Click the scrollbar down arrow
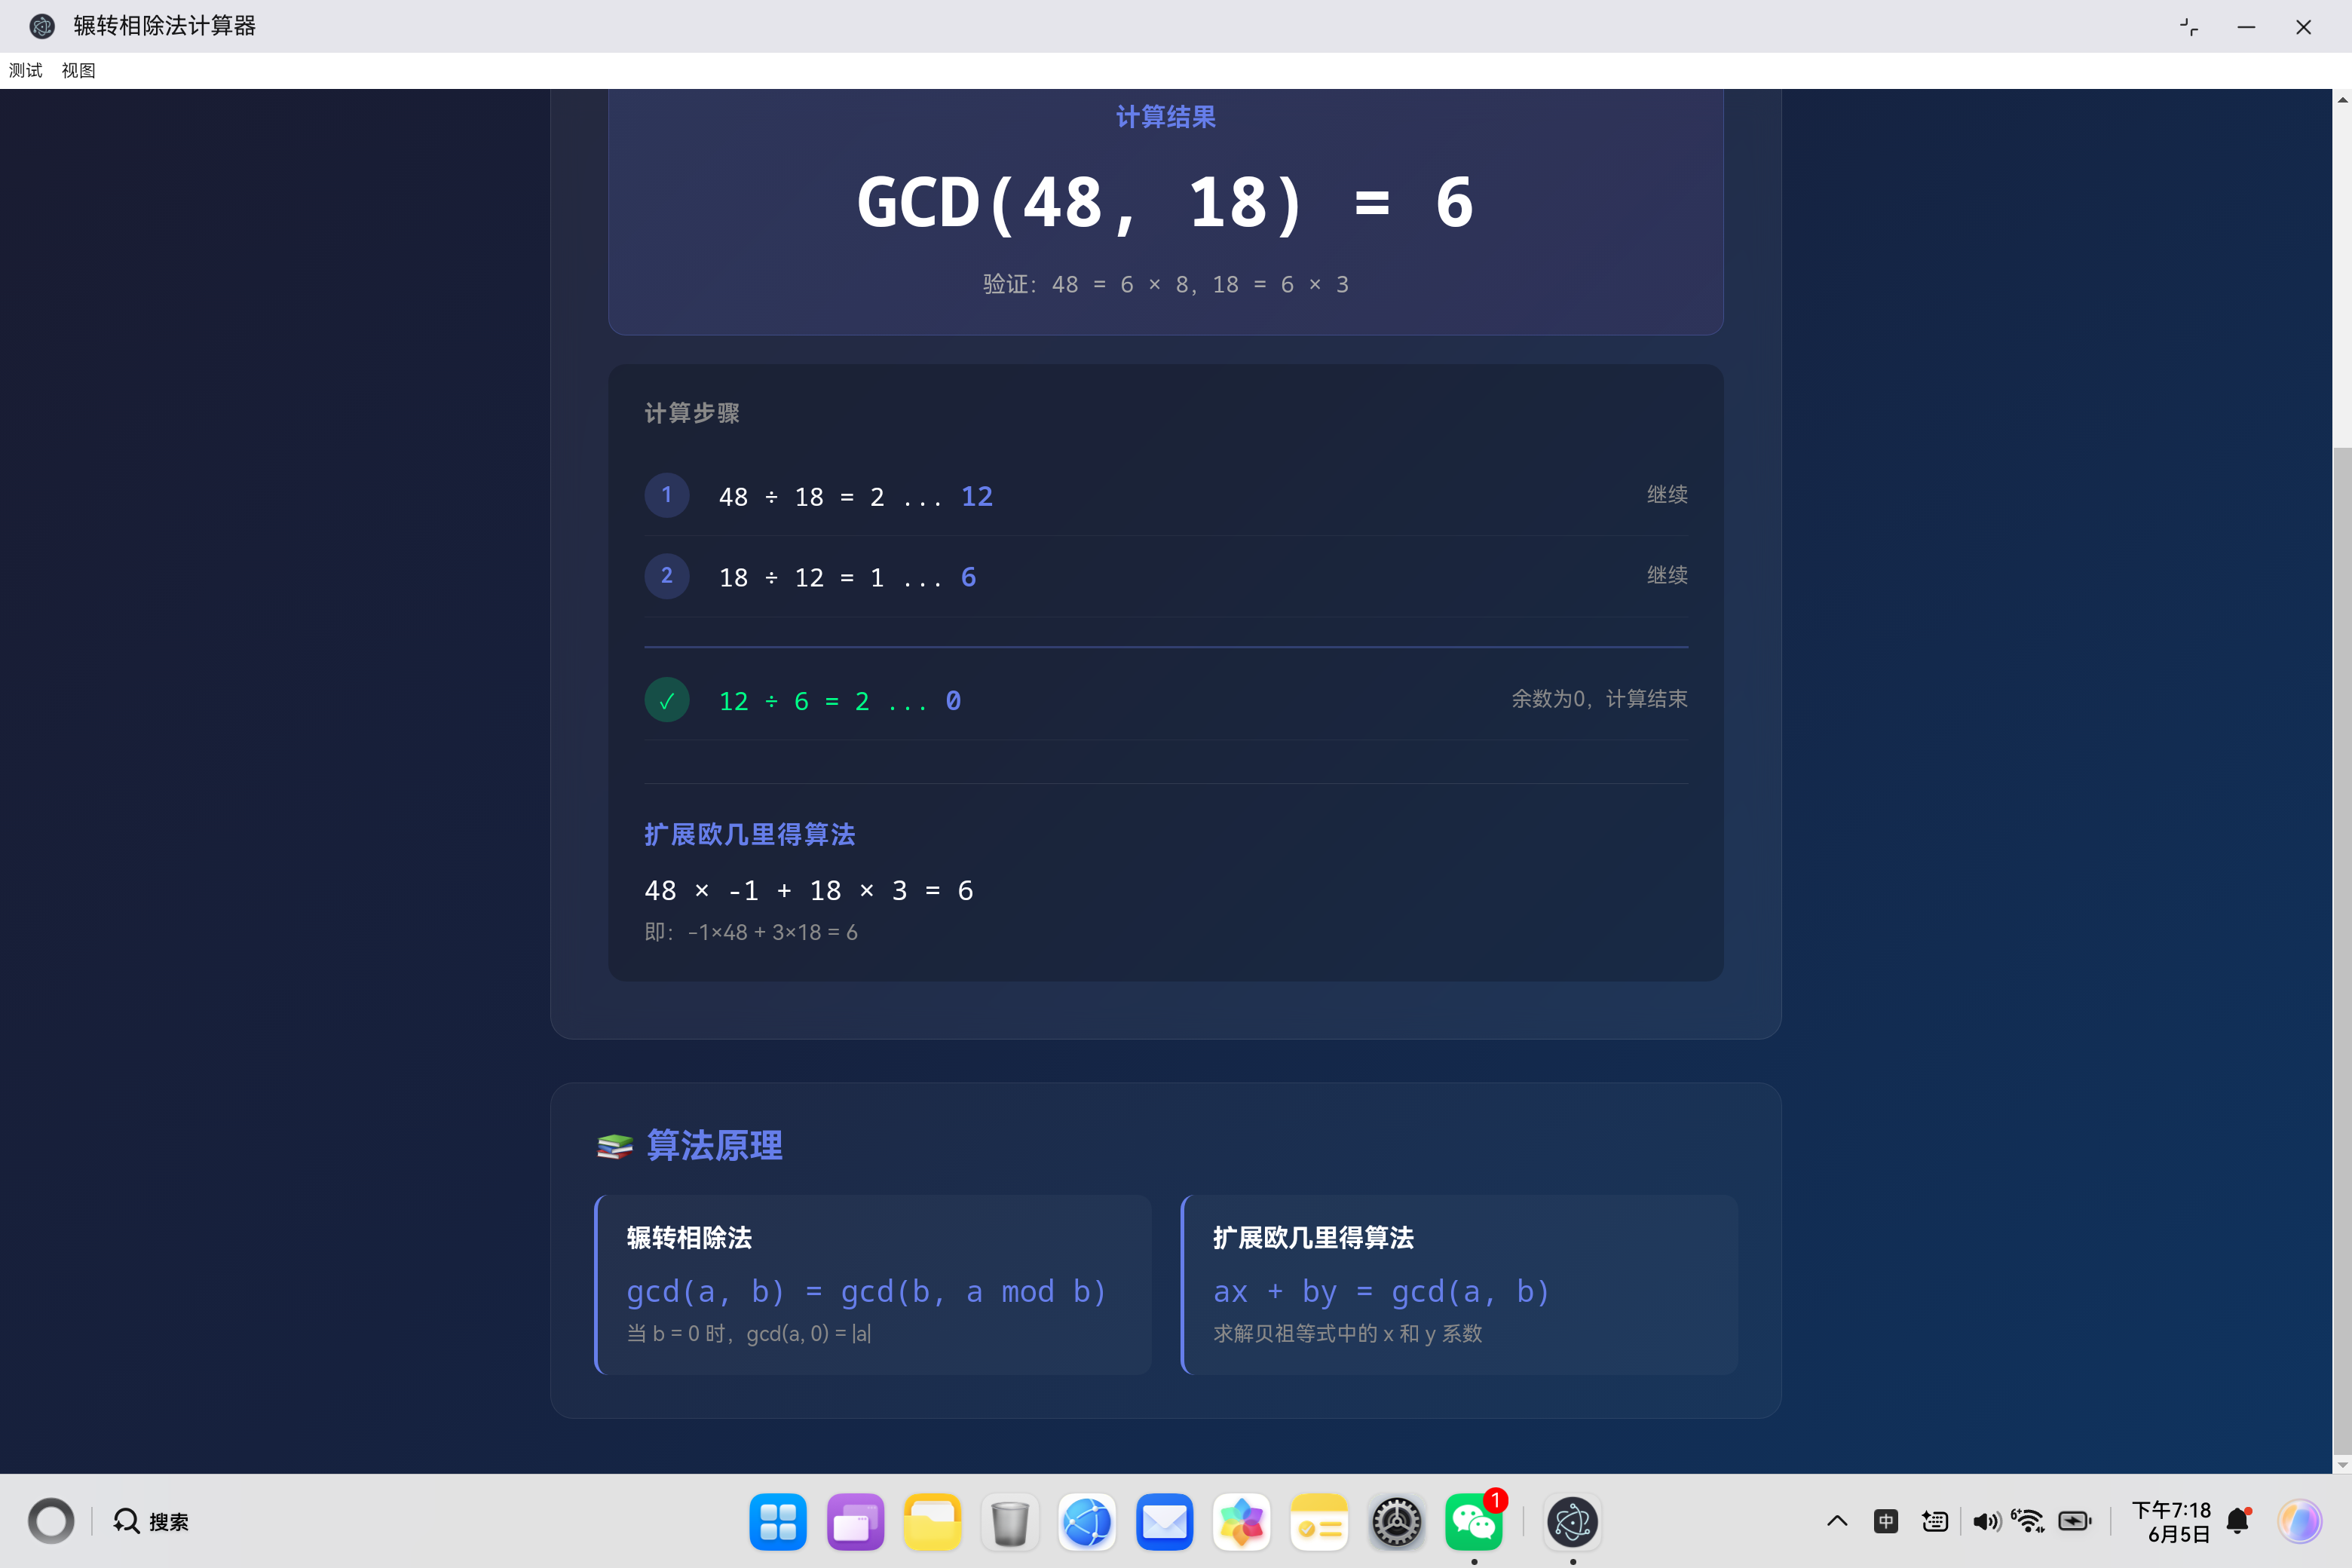 point(2342,1464)
